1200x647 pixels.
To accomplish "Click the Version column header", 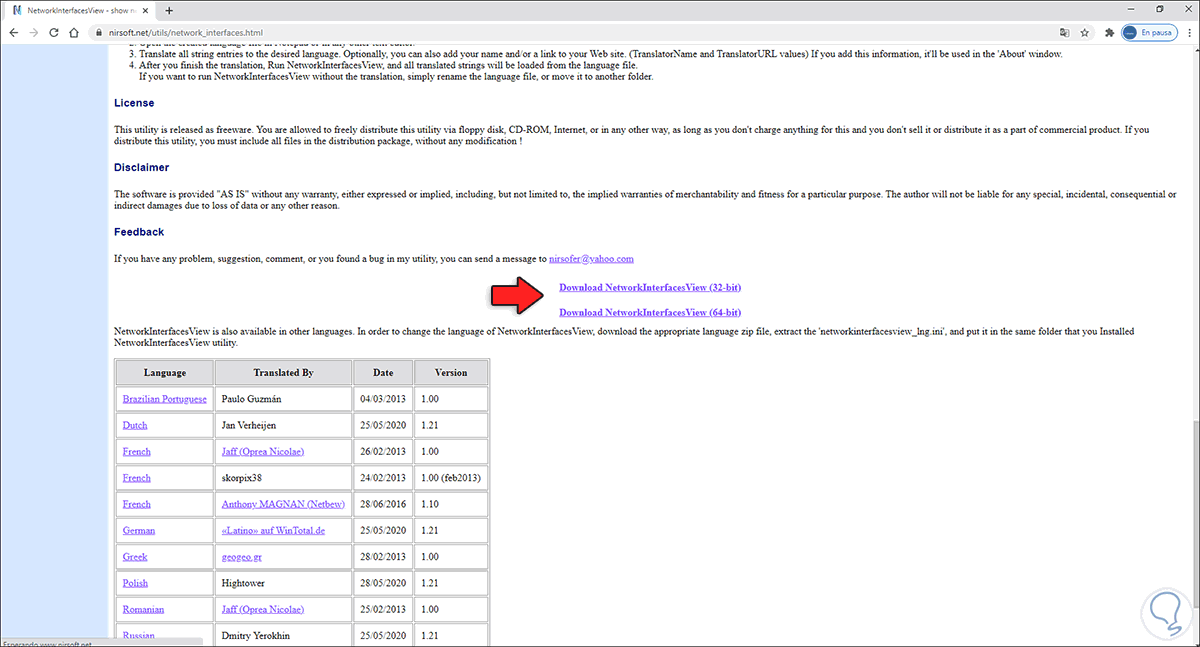I will coord(451,373).
